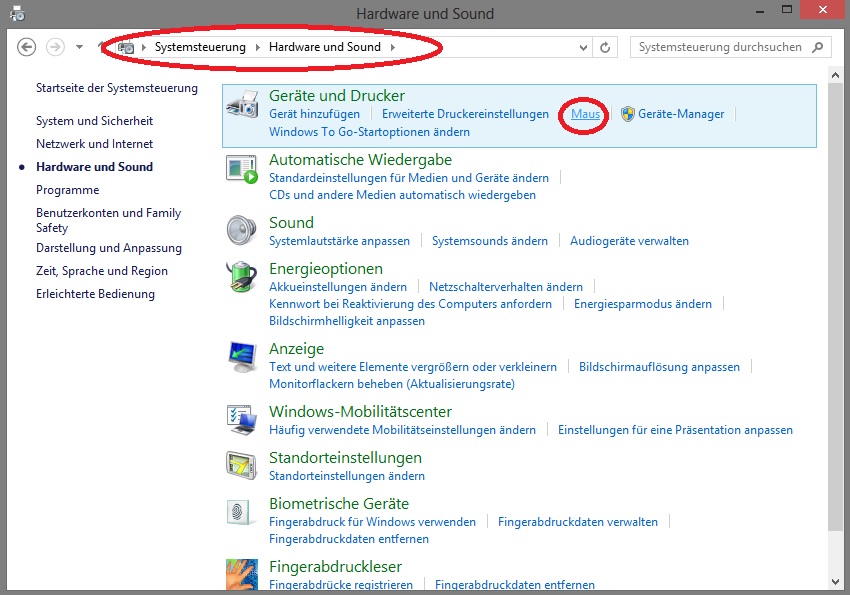Click Systemlautstärke anpassen
The height and width of the screenshot is (595, 850).
coord(339,241)
